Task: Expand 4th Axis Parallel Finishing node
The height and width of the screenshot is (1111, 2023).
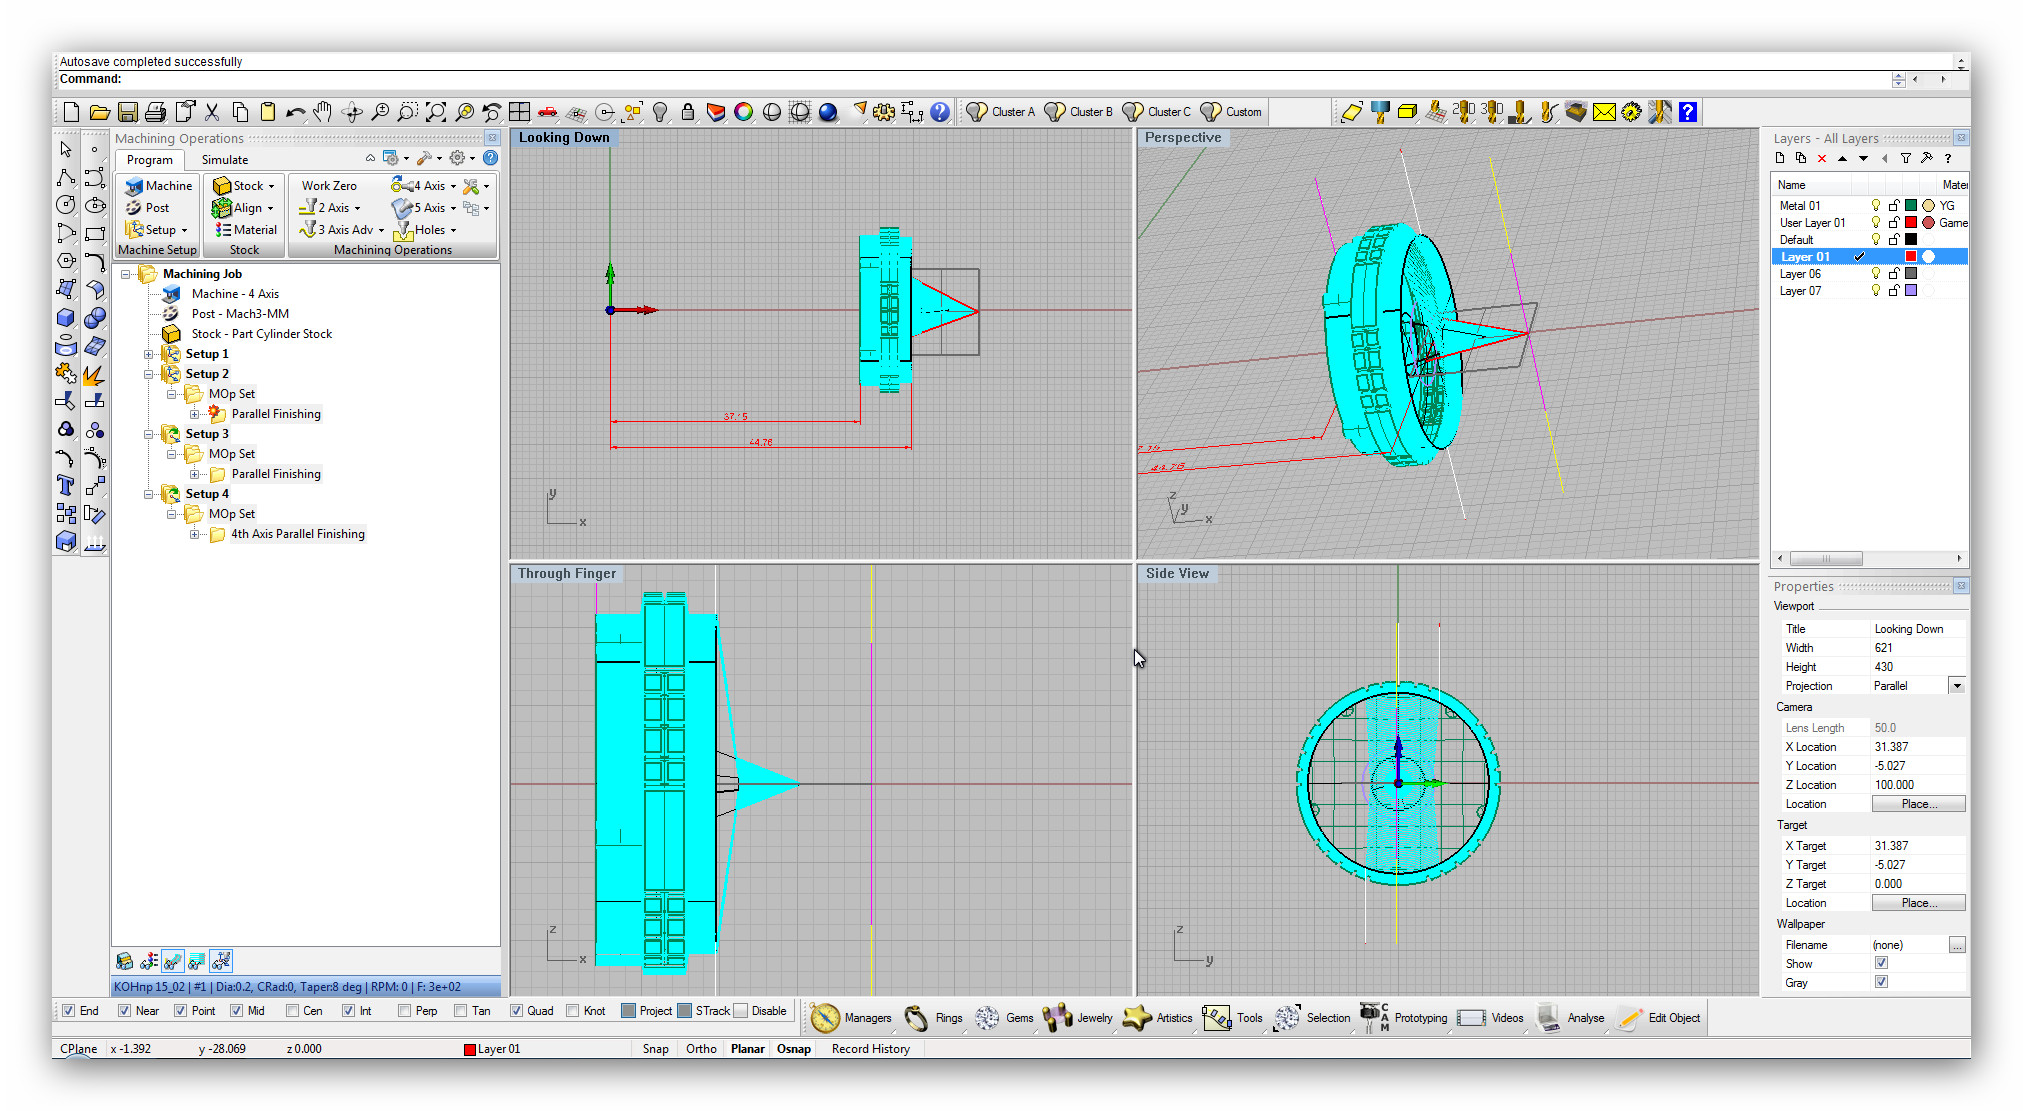Action: (195, 534)
